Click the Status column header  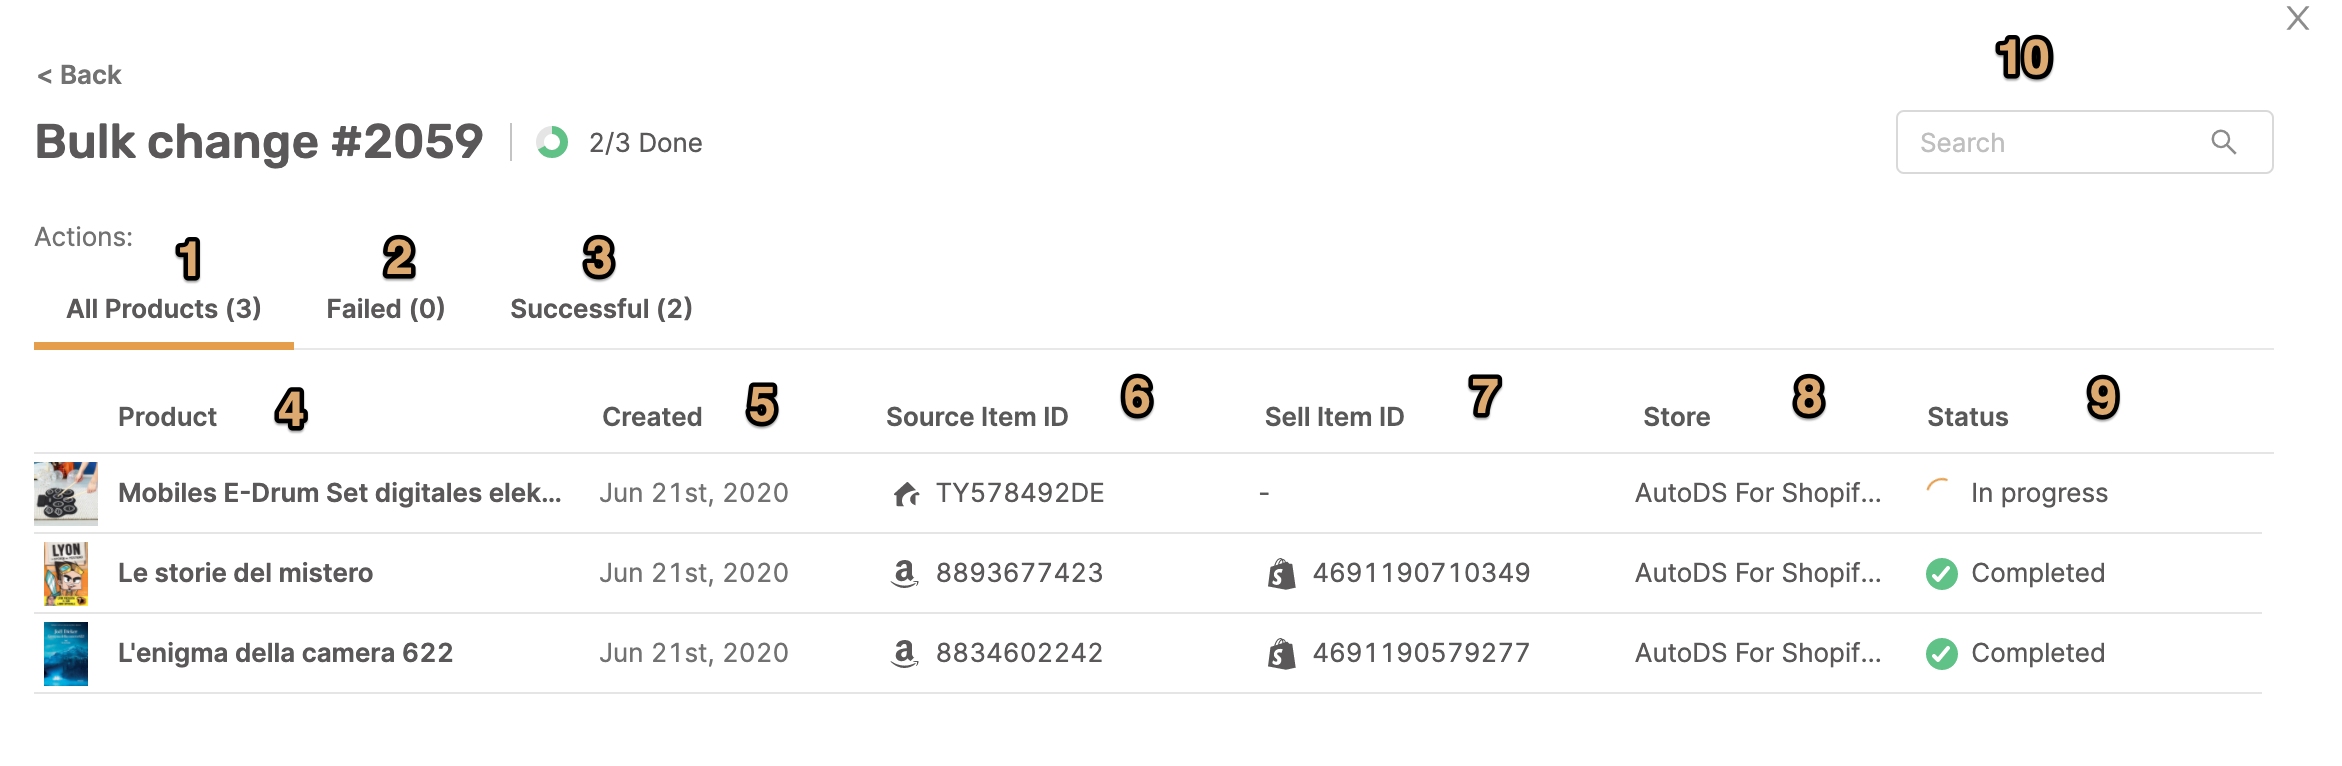coord(1967,417)
